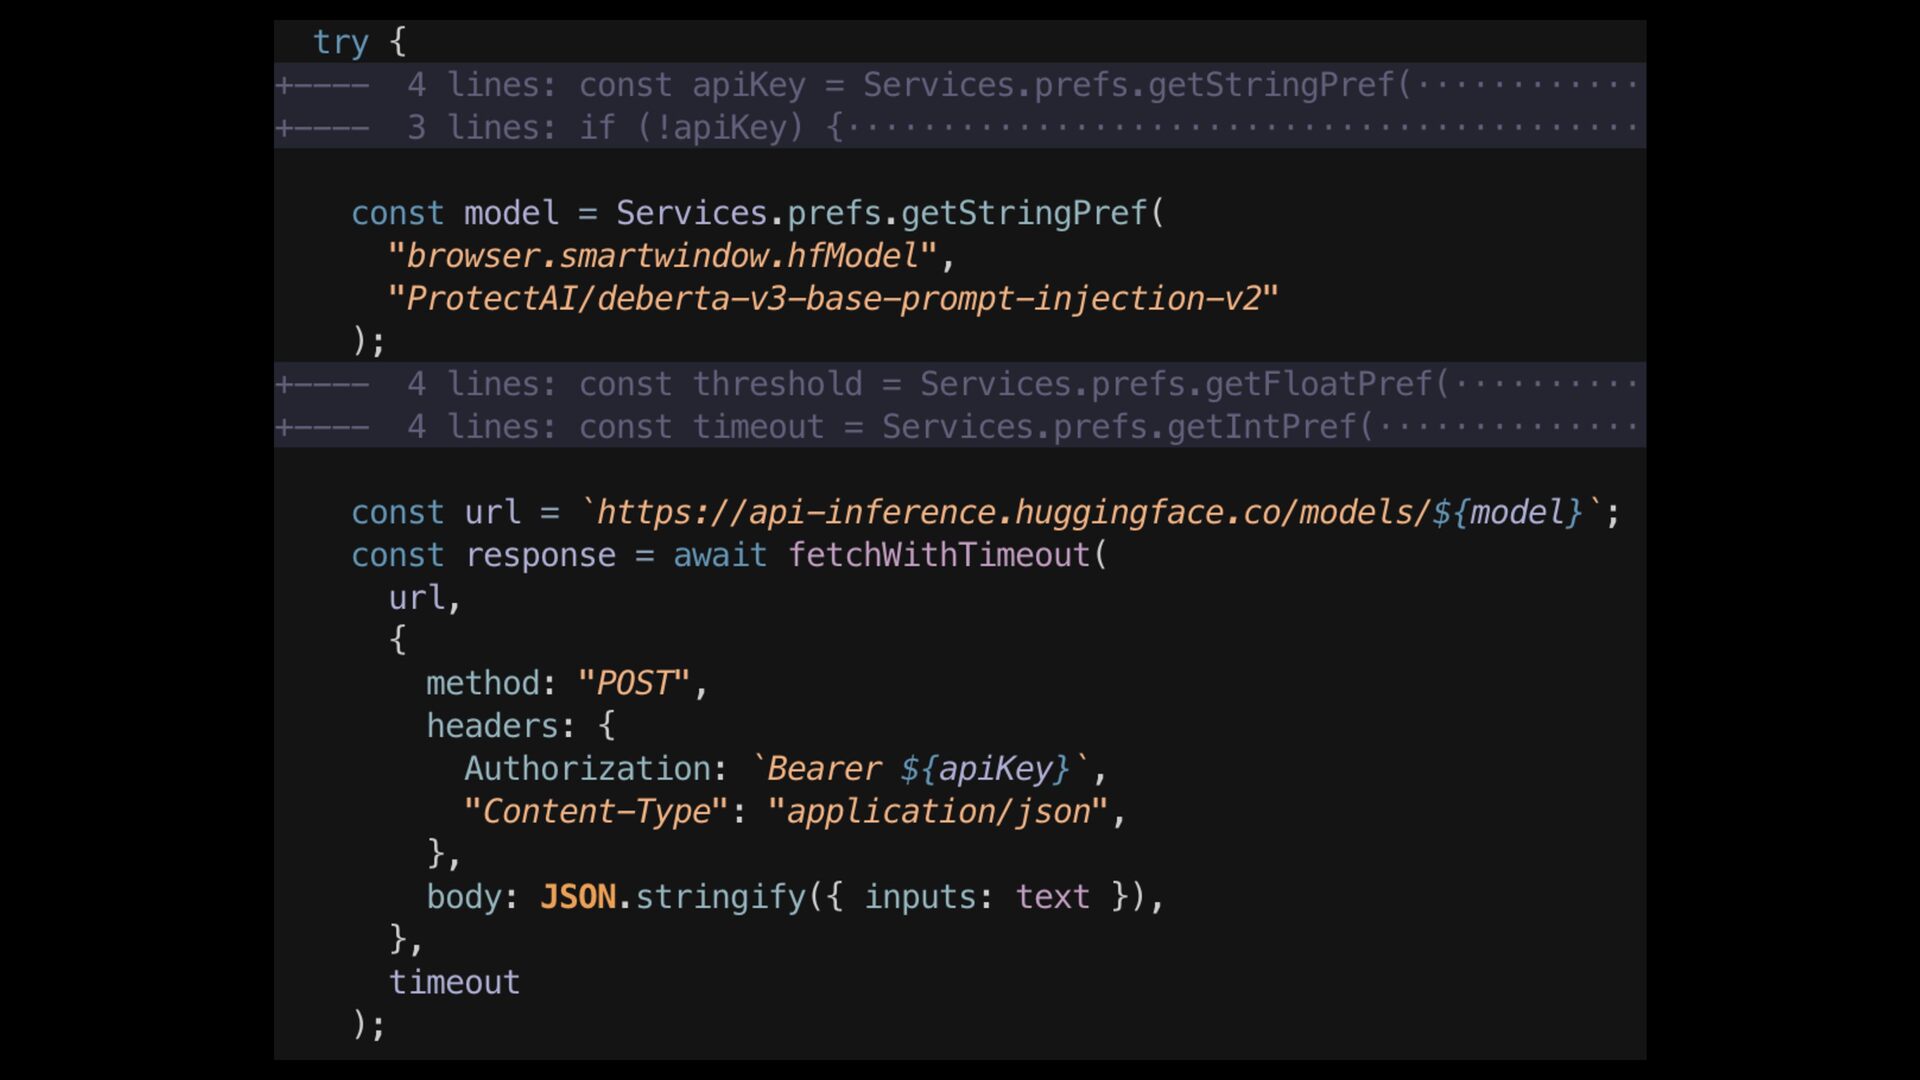Click the "application/json" string value
Screen dimensions: 1920x1080
(x=938, y=812)
